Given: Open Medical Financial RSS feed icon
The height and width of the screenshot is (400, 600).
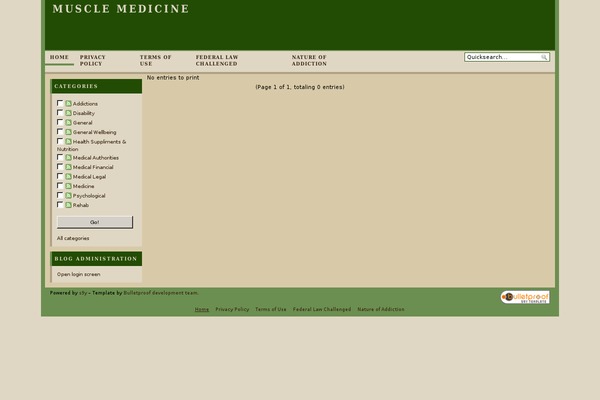Looking at the screenshot, I should pos(68,167).
